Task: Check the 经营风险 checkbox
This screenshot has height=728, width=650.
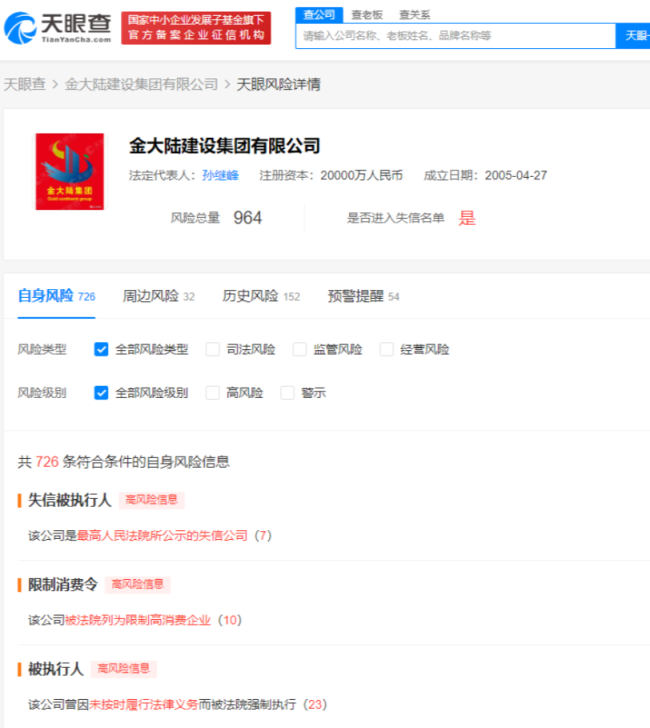Action: click(x=386, y=349)
